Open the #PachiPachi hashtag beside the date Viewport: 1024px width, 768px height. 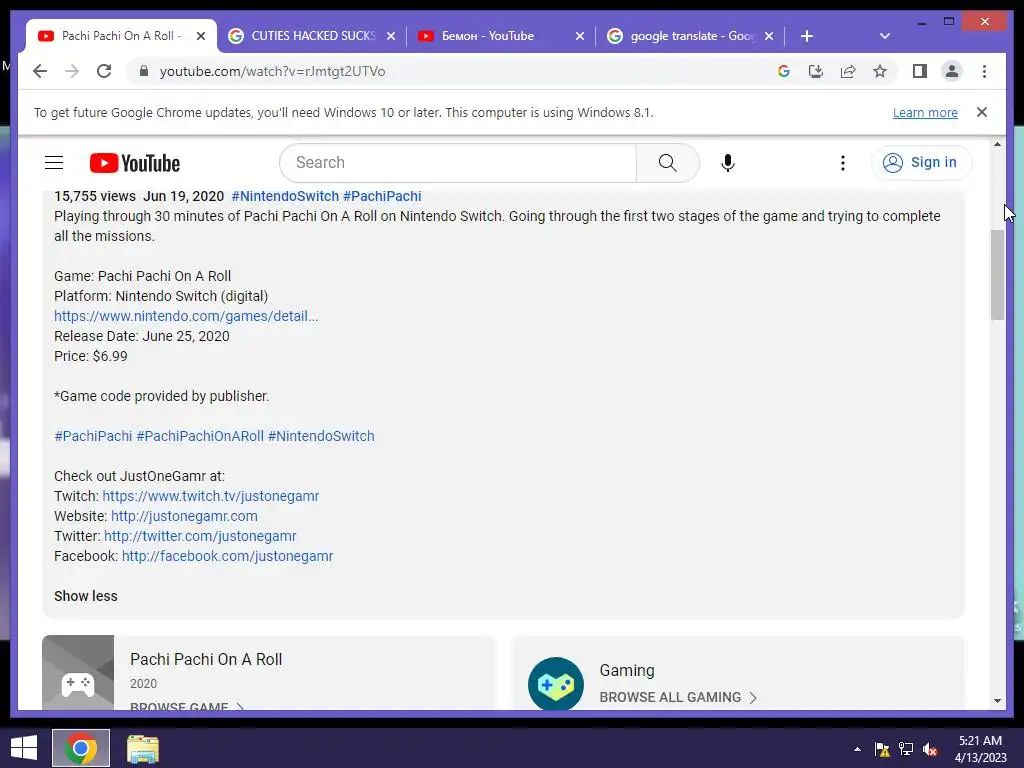pos(382,196)
